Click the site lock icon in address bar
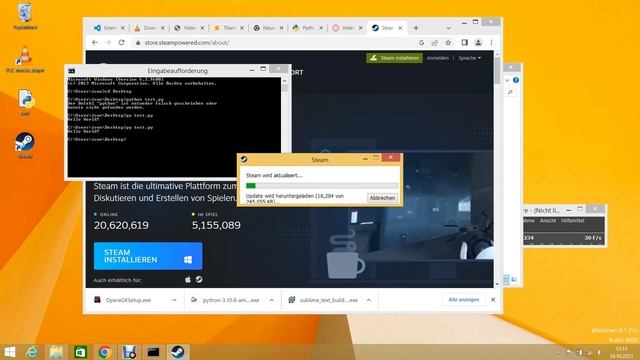This screenshot has height=360, width=640. (138, 42)
